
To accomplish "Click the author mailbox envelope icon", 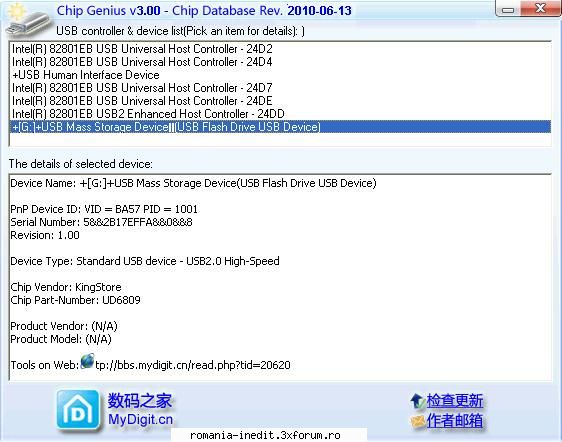I will (x=418, y=421).
